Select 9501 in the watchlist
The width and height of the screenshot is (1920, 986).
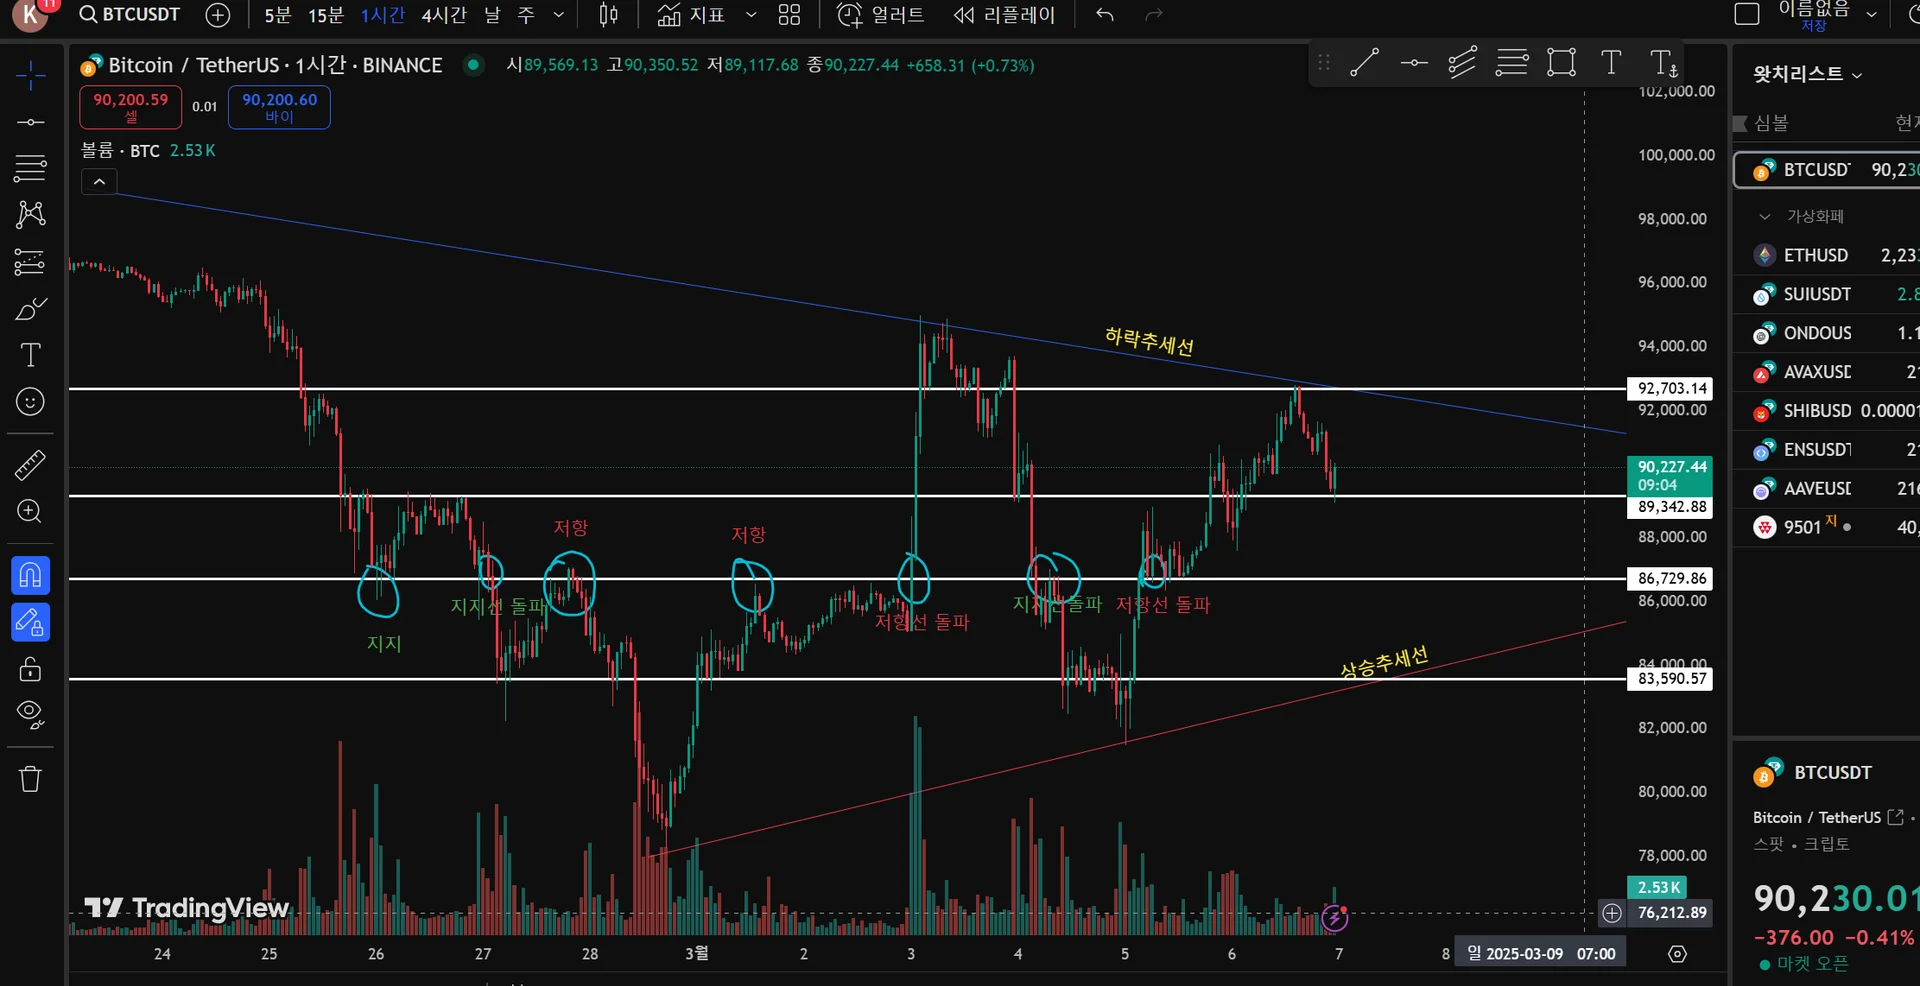point(1827,527)
